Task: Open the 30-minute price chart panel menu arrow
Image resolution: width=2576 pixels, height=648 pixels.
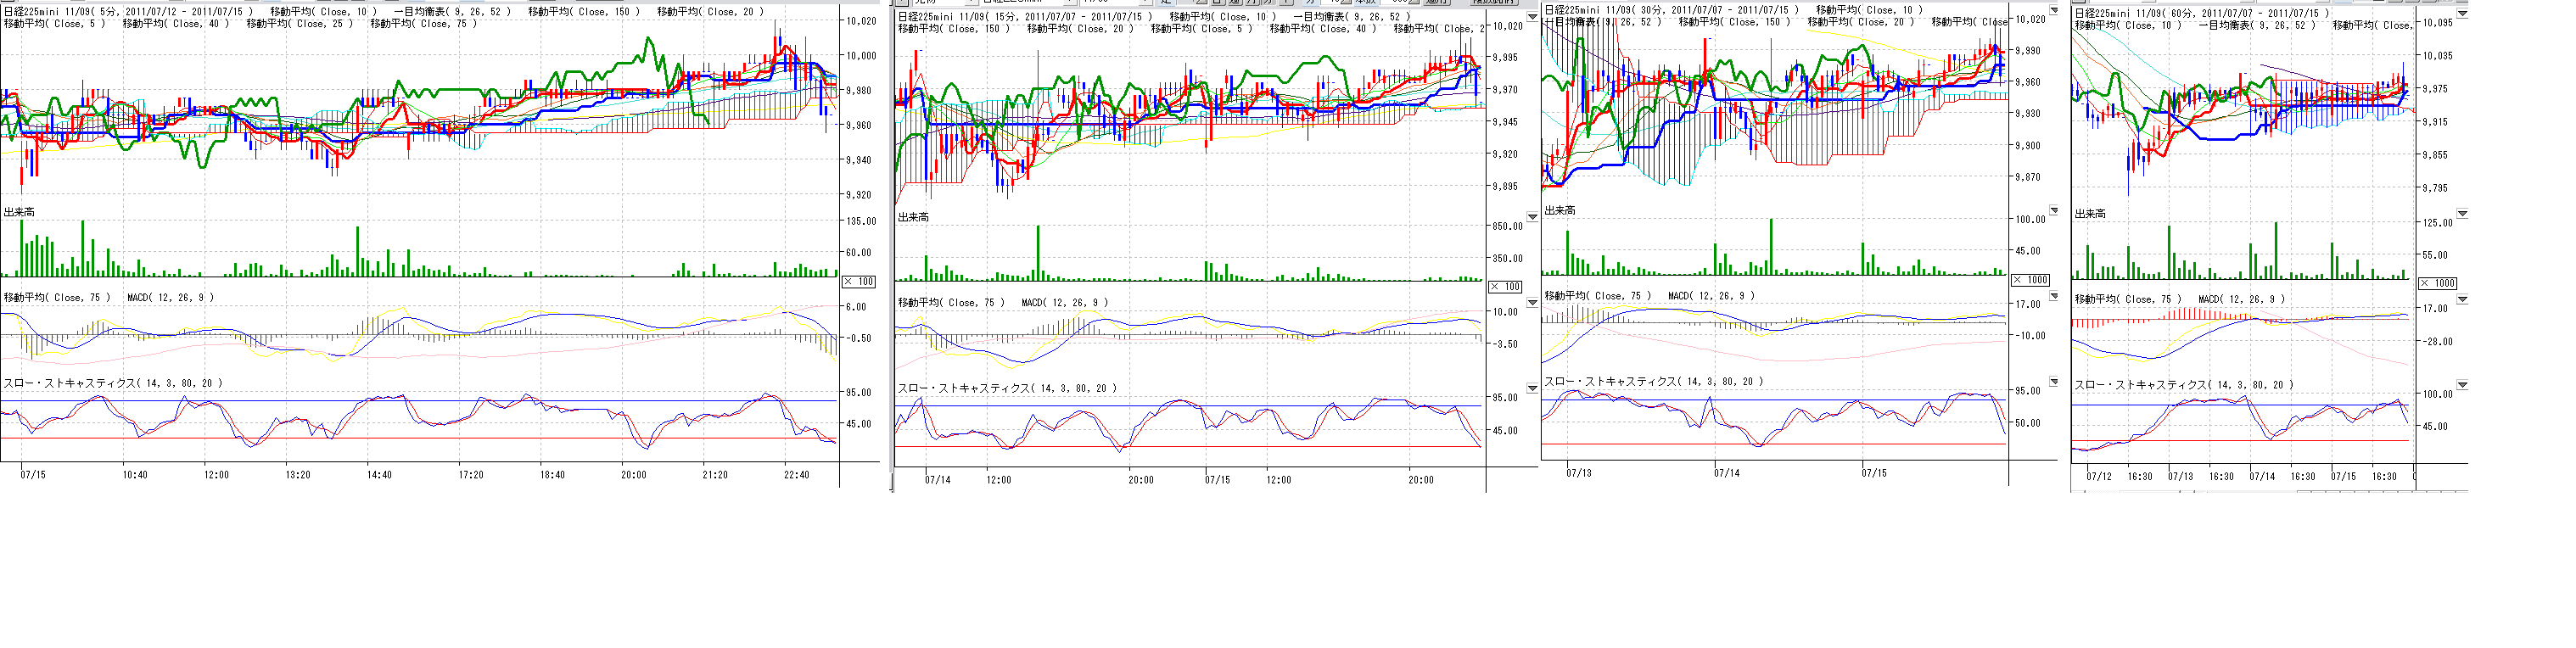Action: coord(2054,11)
